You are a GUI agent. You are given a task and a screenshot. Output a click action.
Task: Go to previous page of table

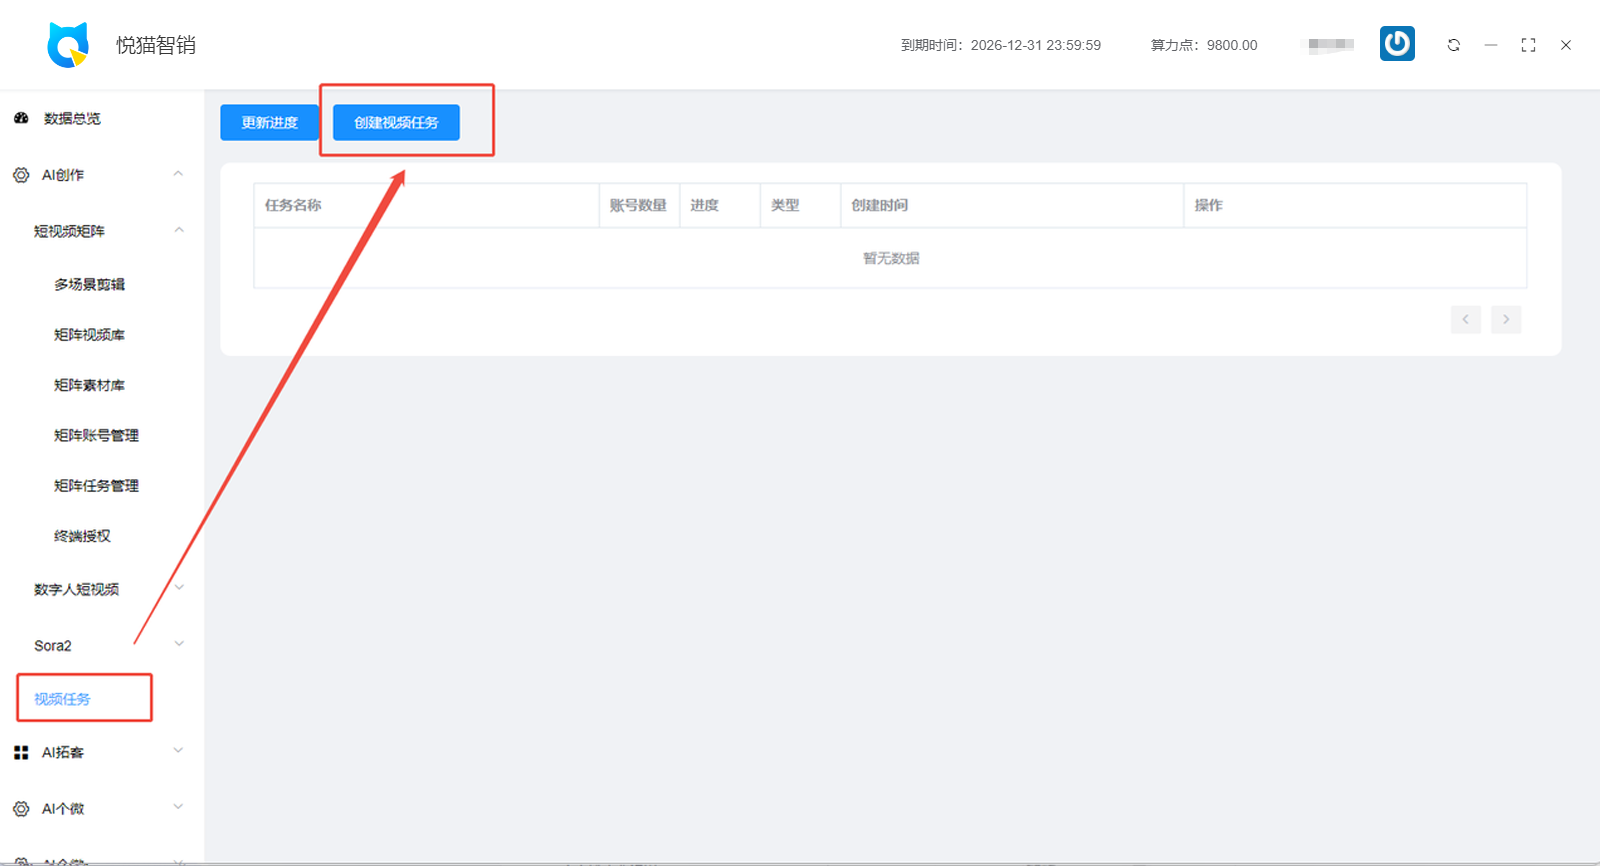pyautogui.click(x=1465, y=319)
